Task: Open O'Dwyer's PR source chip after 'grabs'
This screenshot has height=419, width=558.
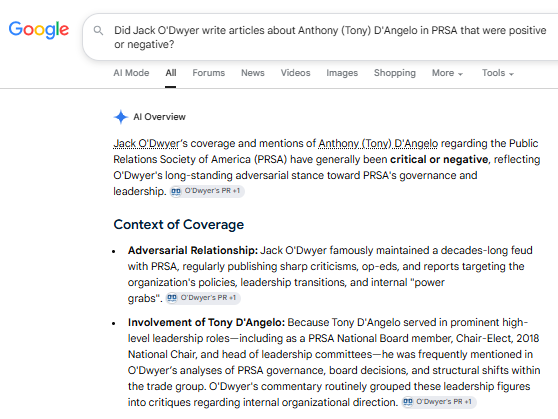Action: (x=203, y=298)
